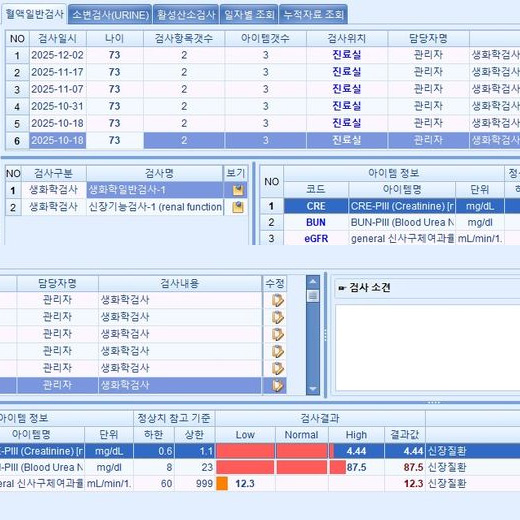Screen dimensions: 520x520
Task: Click the Normal column header
Action: click(x=302, y=435)
